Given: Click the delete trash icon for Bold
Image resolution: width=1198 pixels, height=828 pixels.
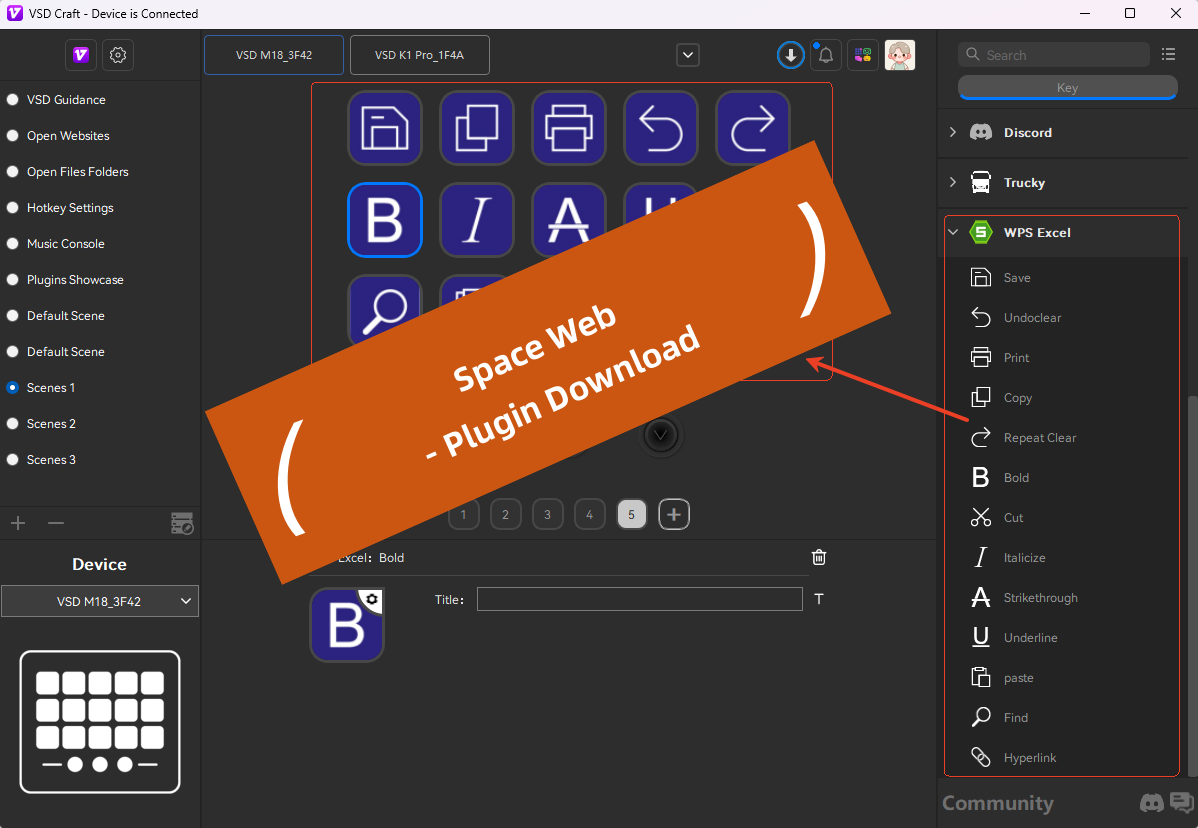Looking at the screenshot, I should tap(819, 558).
